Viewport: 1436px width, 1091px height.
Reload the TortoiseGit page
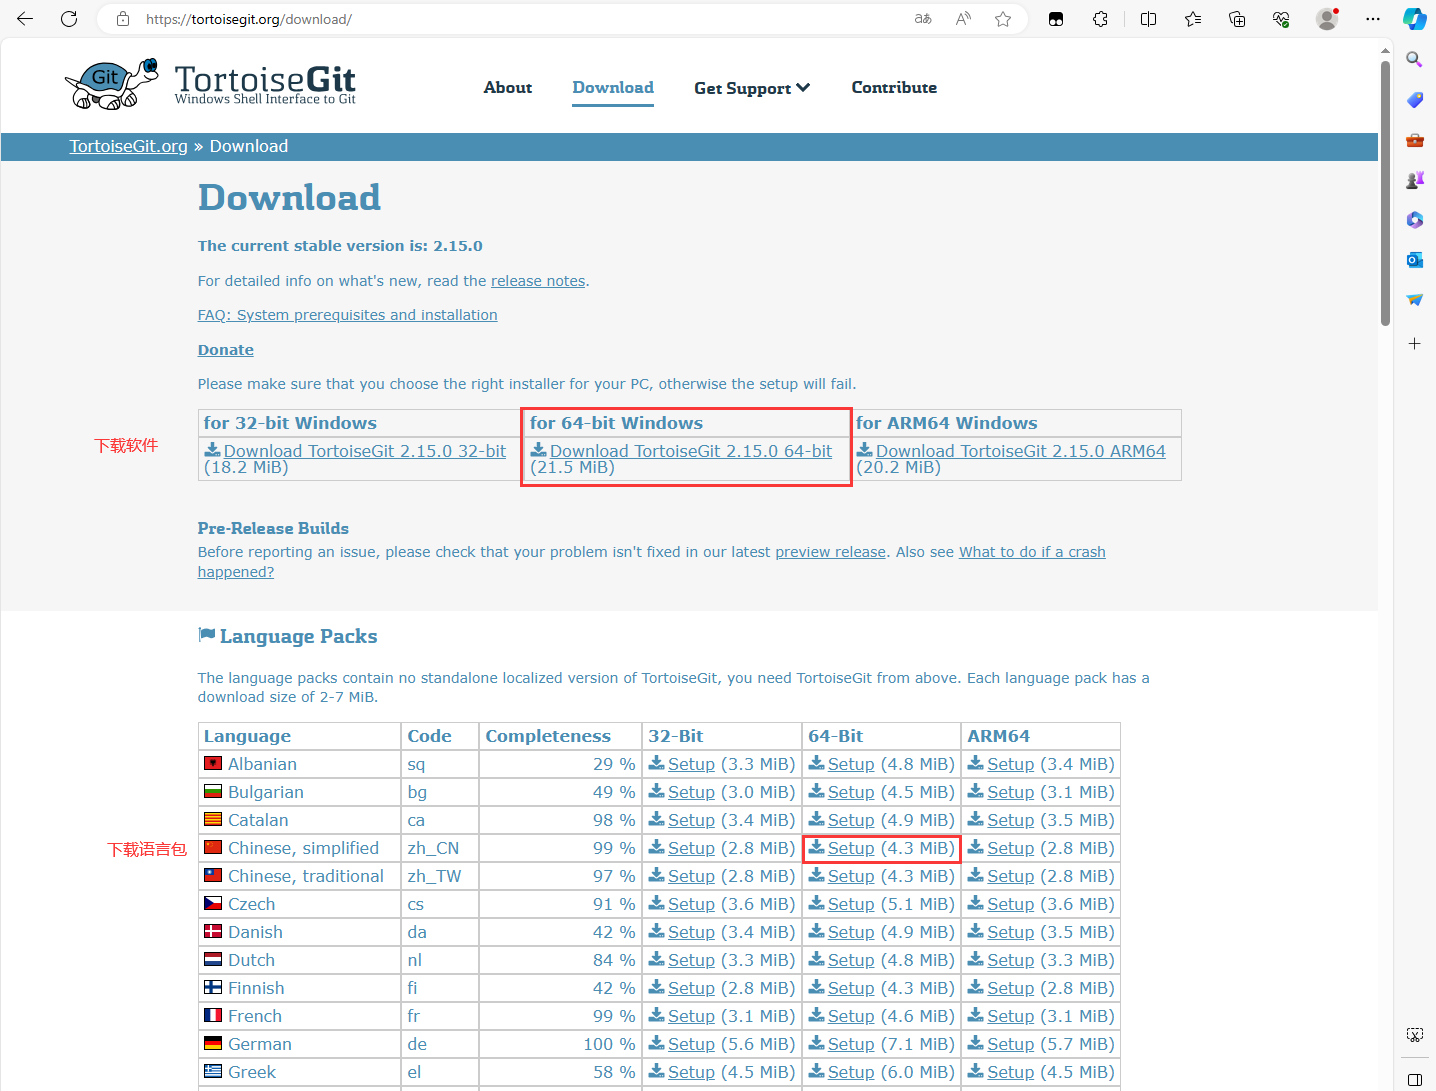pyautogui.click(x=69, y=19)
